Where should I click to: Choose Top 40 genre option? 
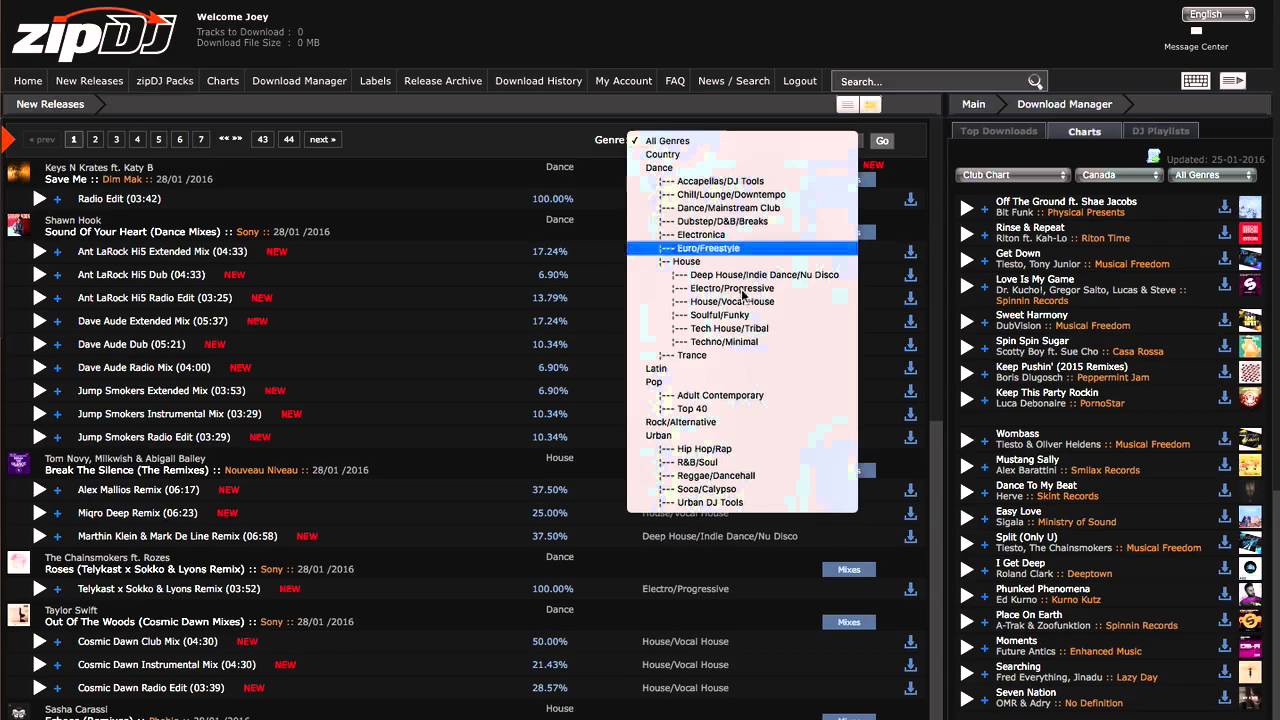(x=742, y=409)
